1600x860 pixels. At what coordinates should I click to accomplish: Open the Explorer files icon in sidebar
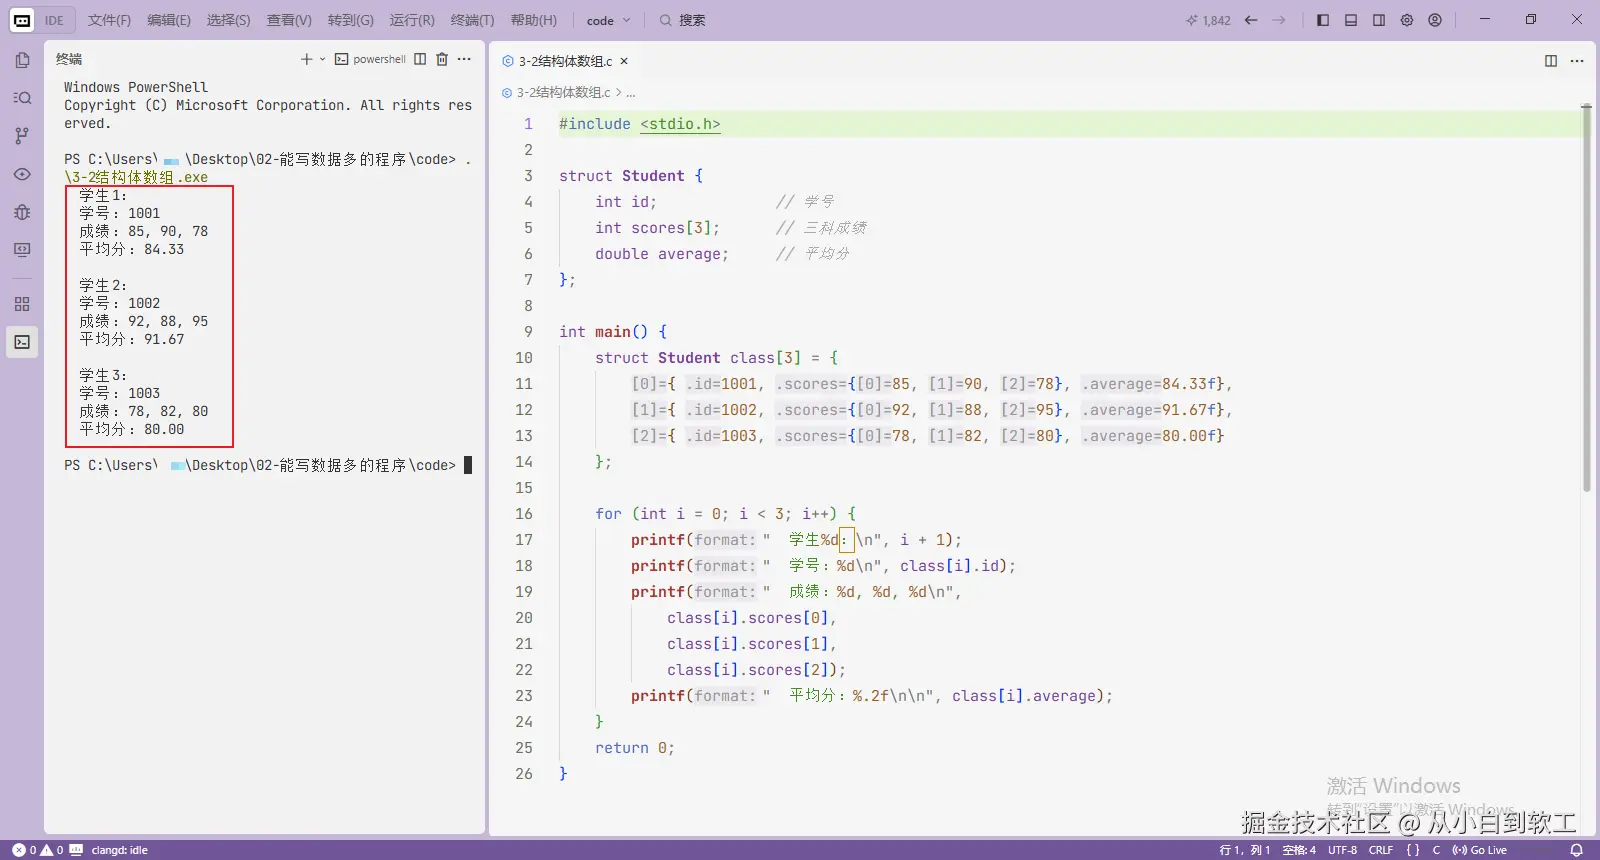(x=22, y=60)
